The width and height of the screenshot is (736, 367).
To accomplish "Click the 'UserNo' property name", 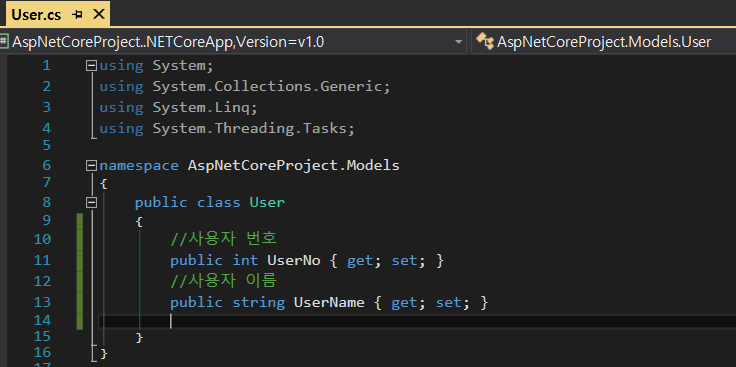I will point(294,260).
